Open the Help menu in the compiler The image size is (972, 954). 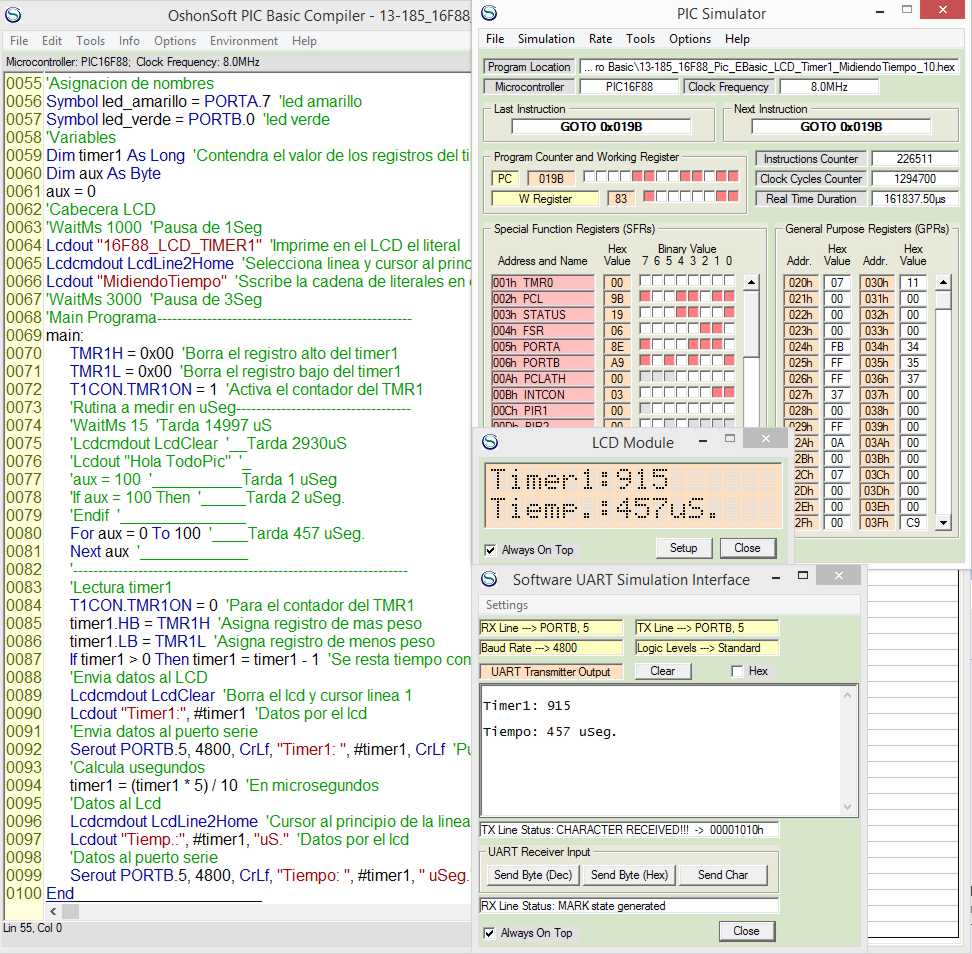coord(304,41)
